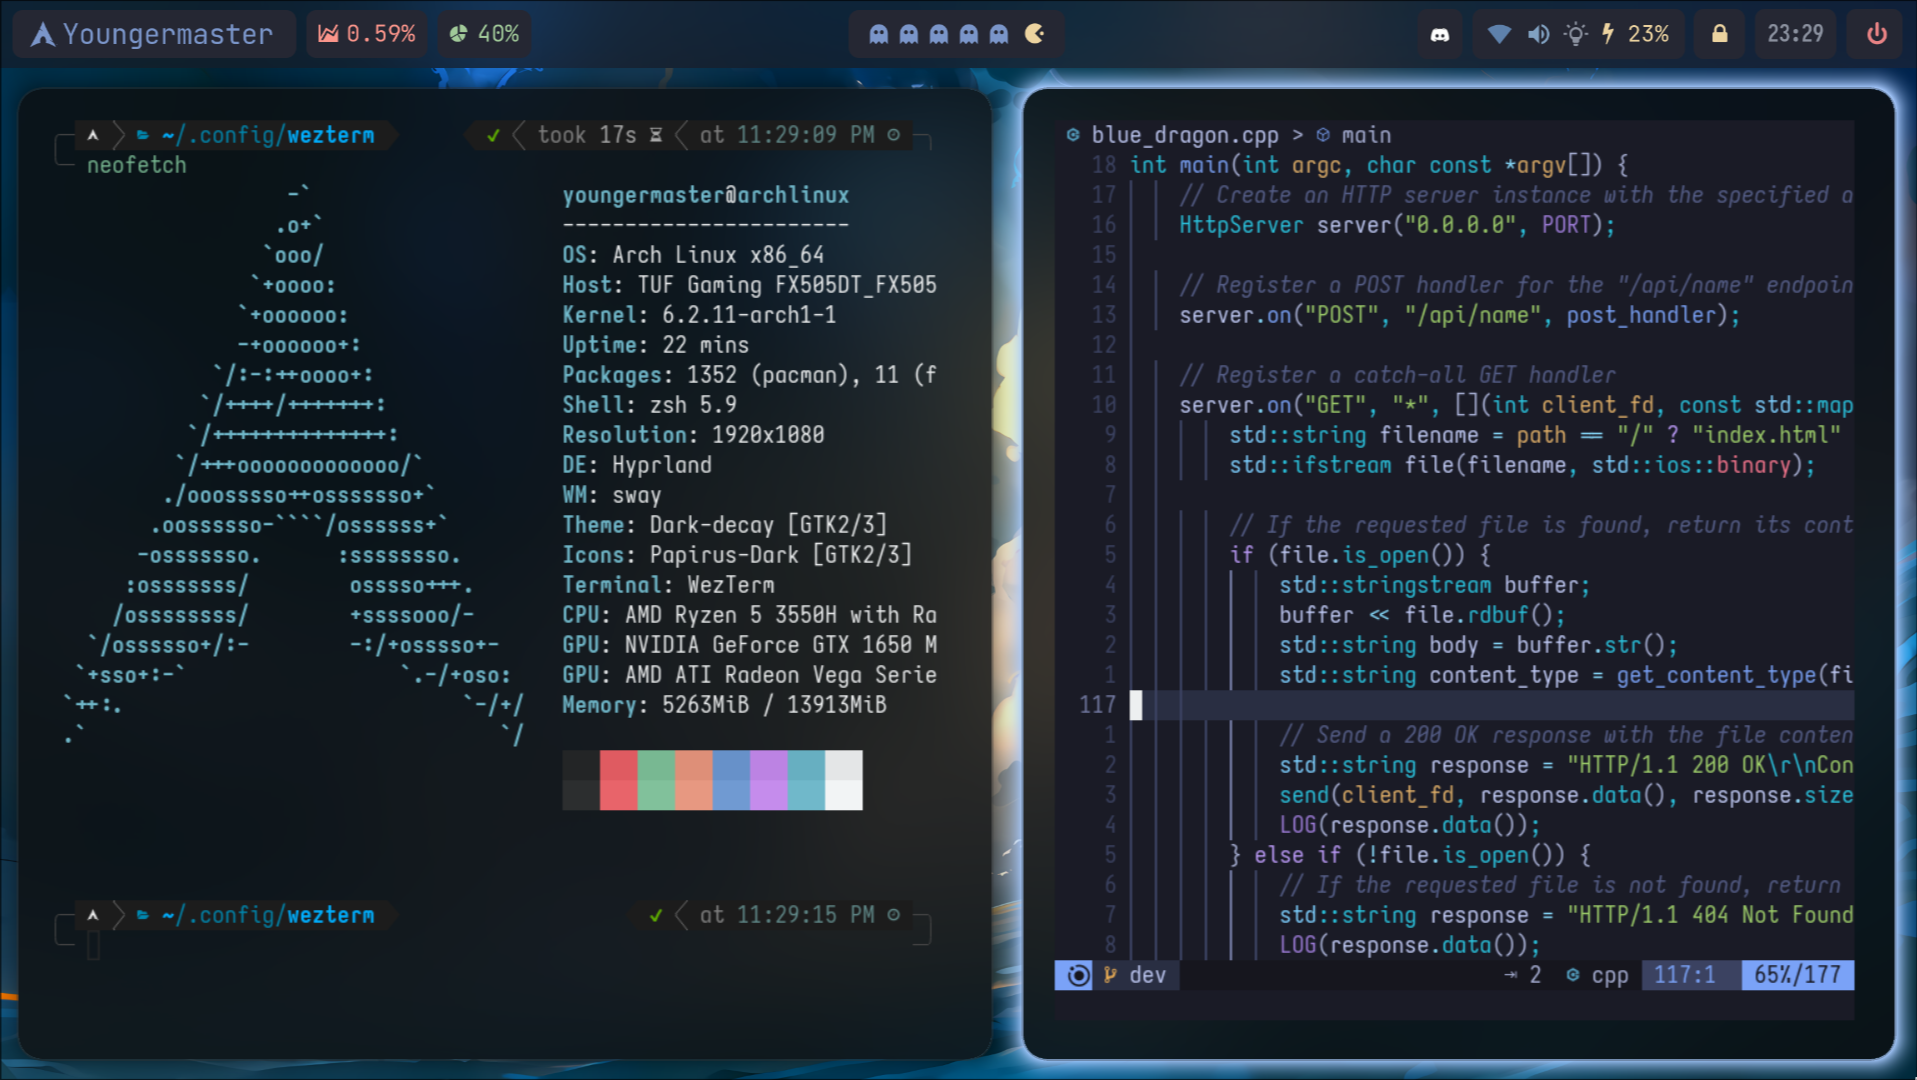1917x1080 pixels.
Task: Click the cursor position '117:1' in the statusline
Action: 1685,975
